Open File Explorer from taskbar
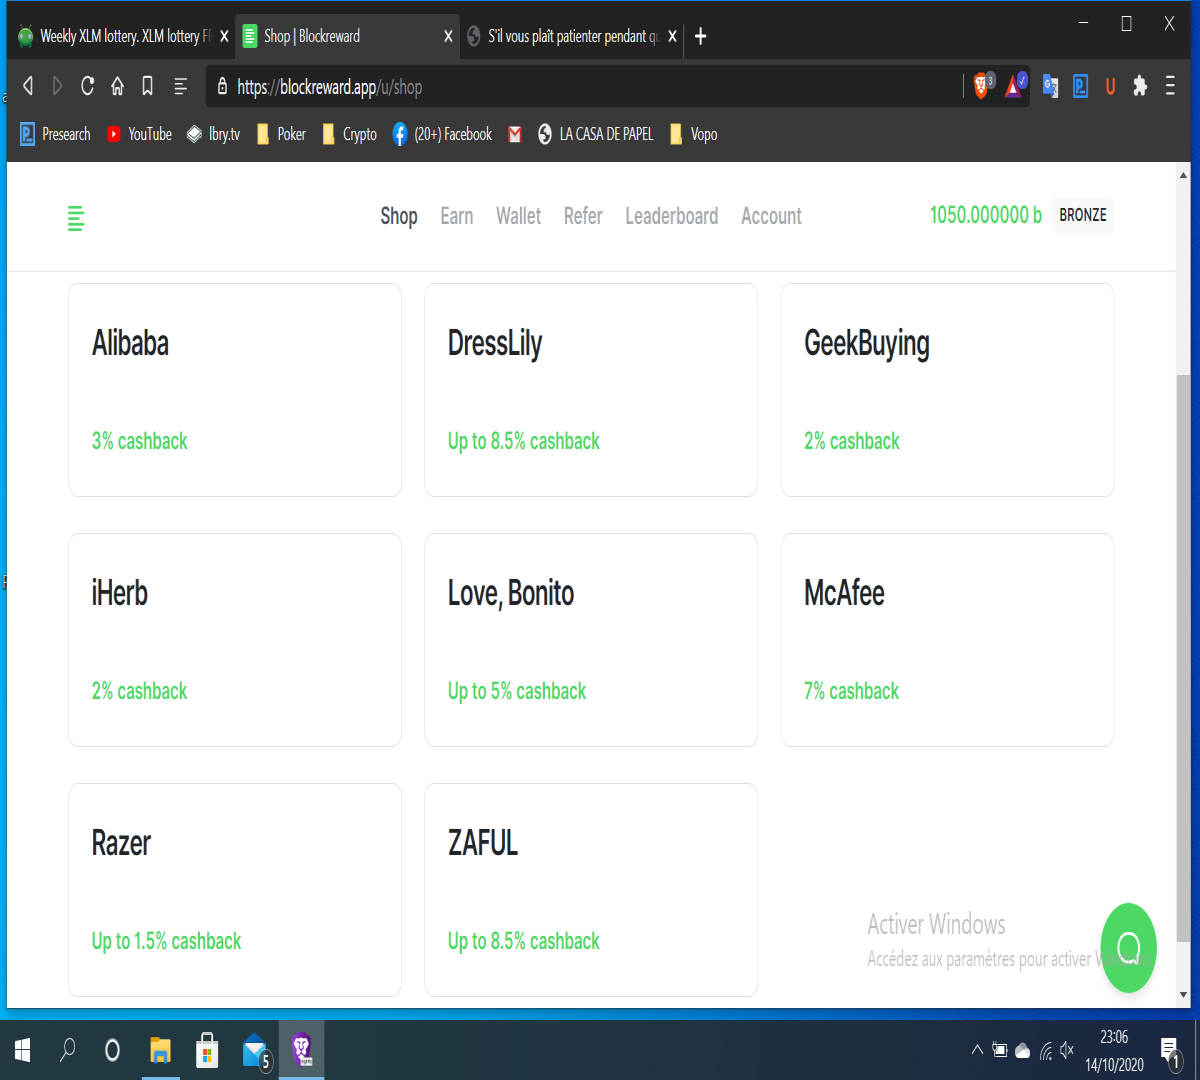This screenshot has height=1080, width=1200. point(160,1050)
